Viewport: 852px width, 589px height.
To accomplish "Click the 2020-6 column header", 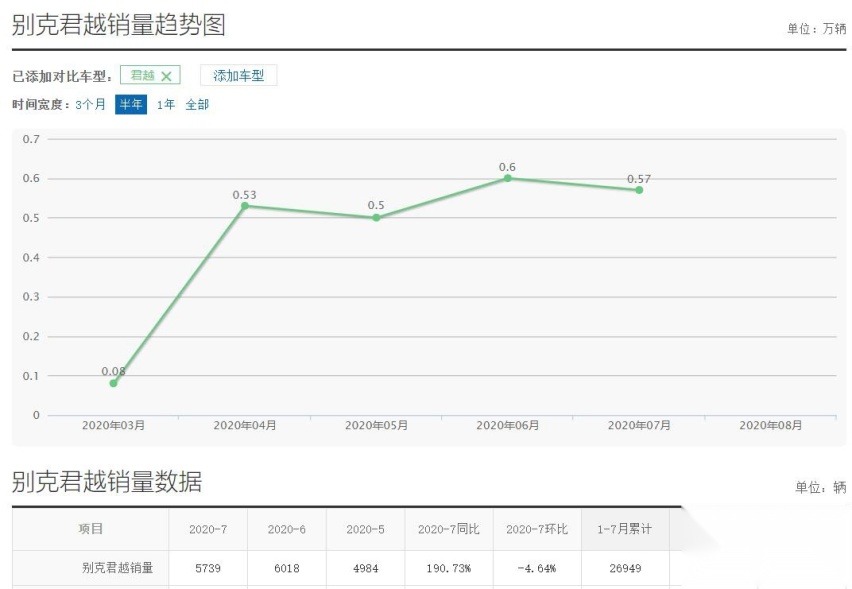I will click(287, 529).
